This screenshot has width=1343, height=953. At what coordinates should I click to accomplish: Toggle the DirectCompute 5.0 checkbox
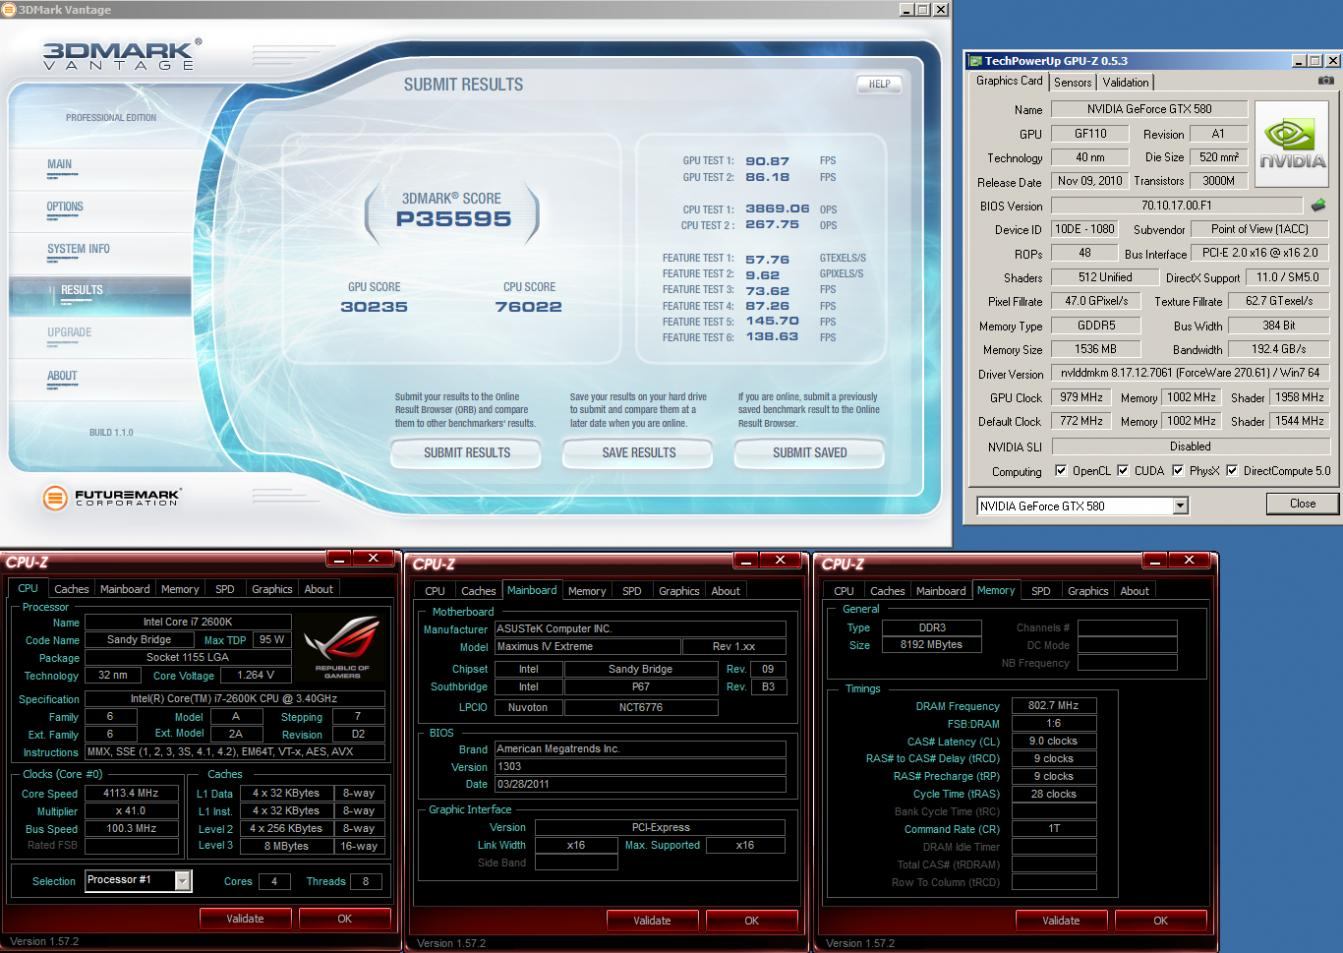[1232, 471]
